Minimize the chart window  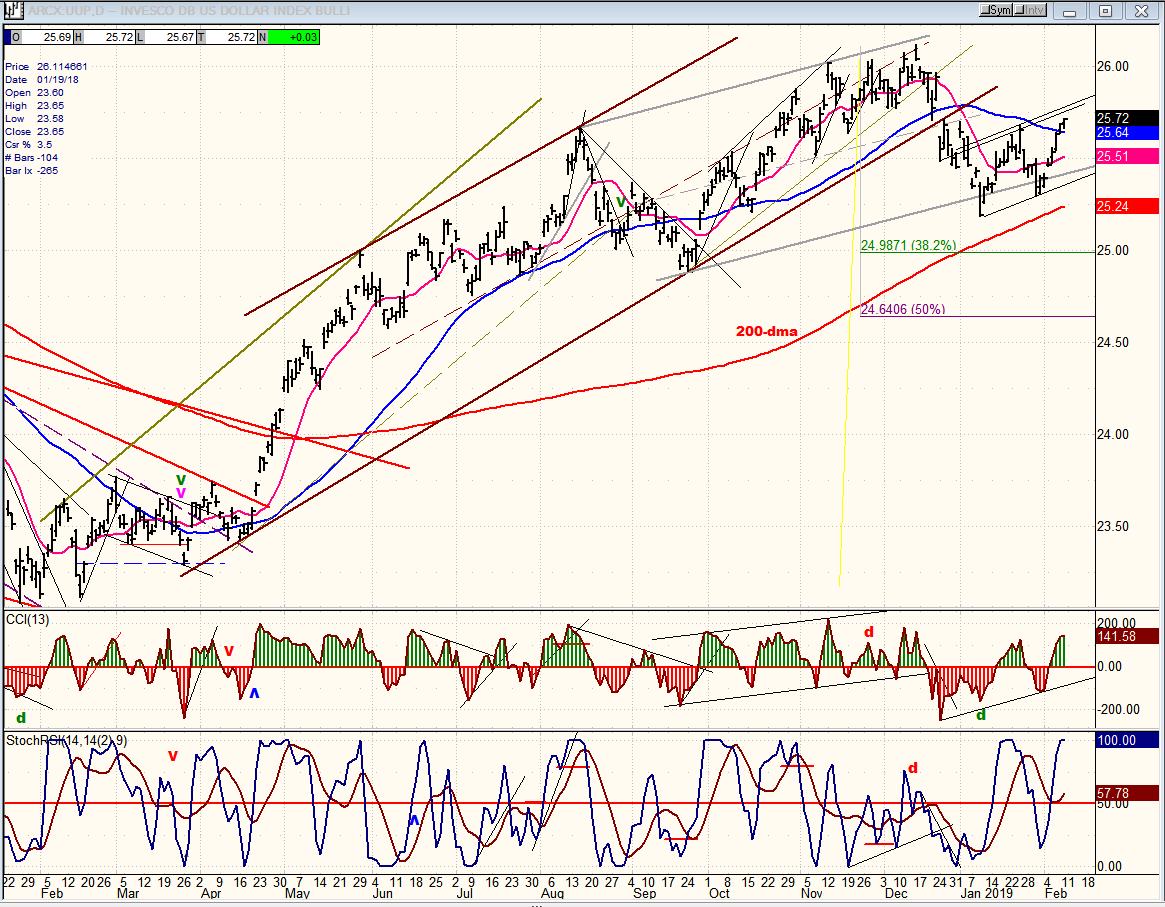tap(1074, 10)
